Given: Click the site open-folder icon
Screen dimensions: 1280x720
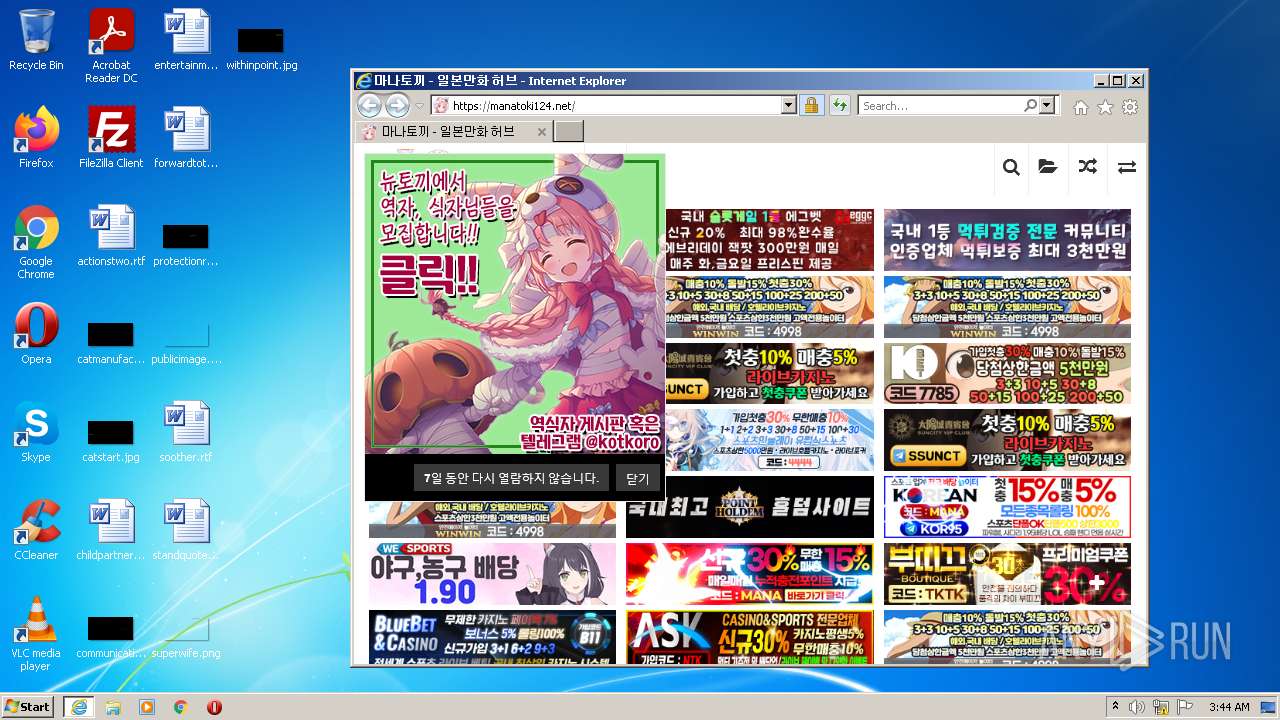Looking at the screenshot, I should [1048, 167].
